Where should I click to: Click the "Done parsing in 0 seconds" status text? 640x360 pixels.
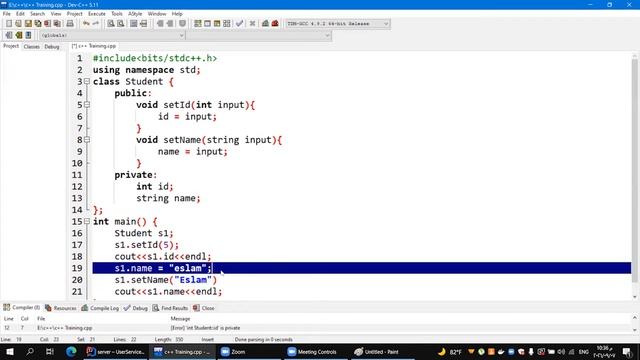coord(263,339)
